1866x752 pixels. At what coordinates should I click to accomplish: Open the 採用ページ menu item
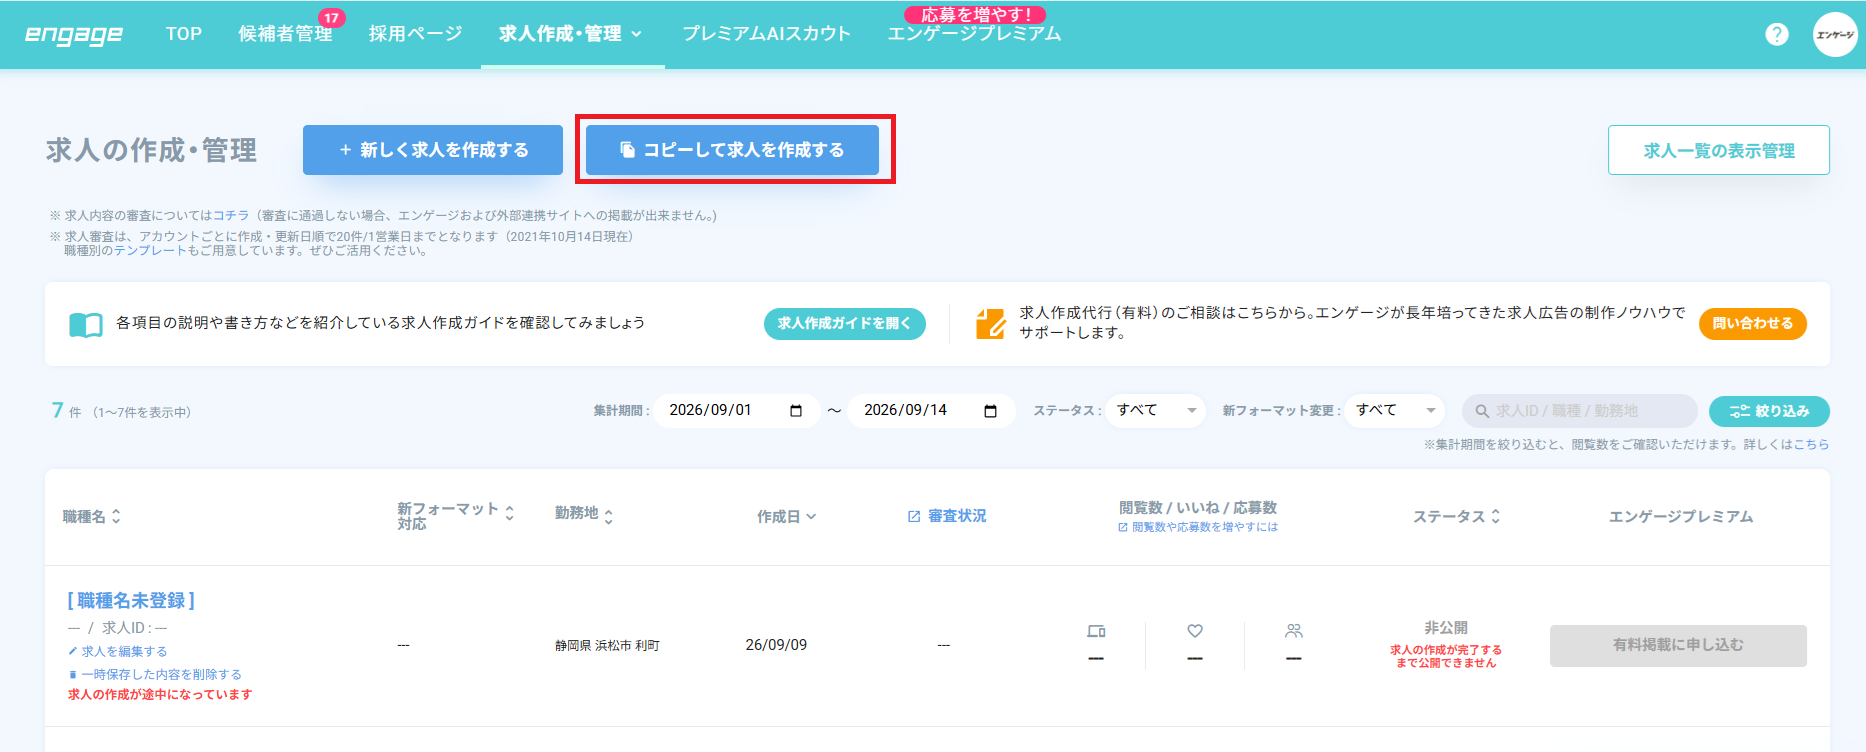415,34
